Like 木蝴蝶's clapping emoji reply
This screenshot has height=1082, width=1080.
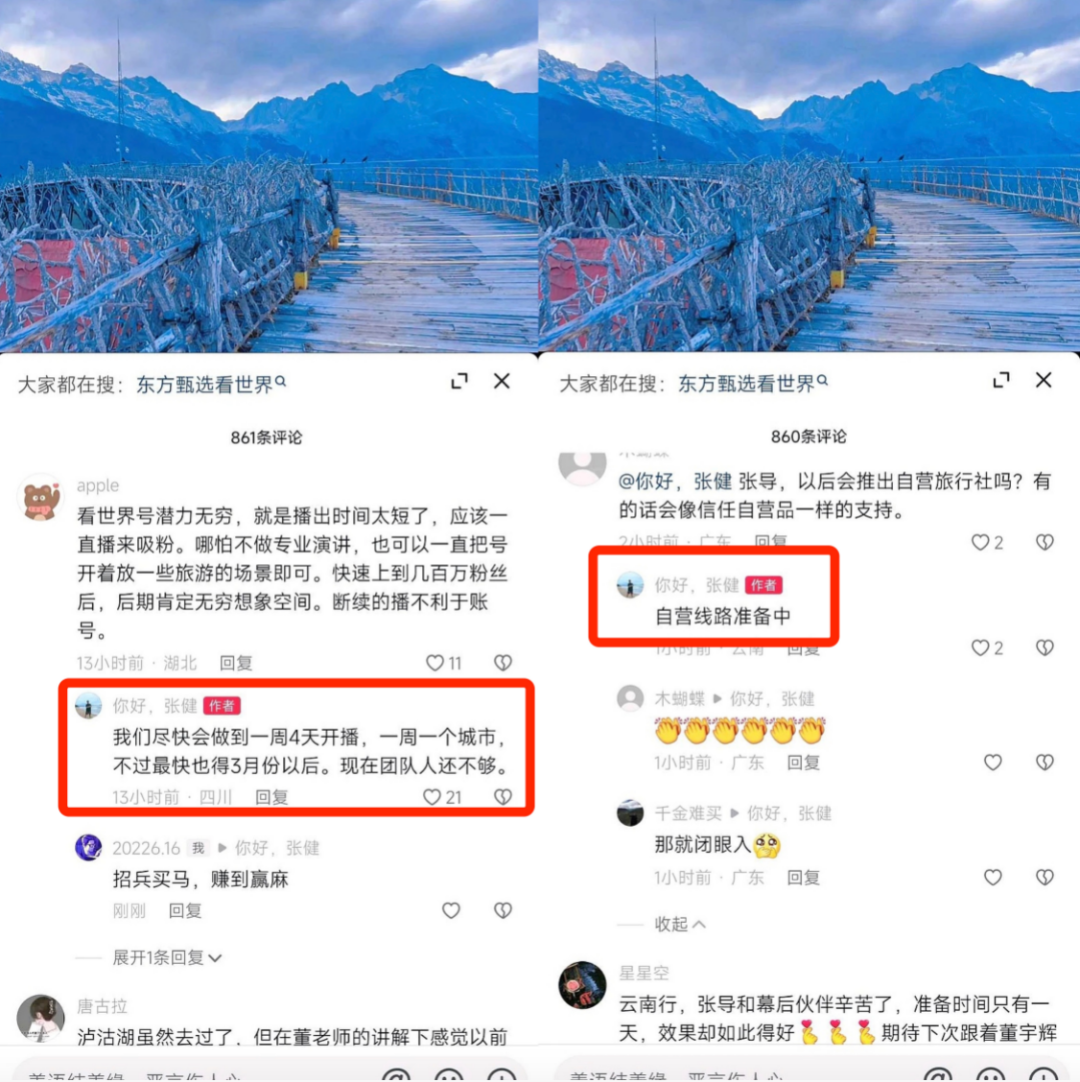point(992,762)
